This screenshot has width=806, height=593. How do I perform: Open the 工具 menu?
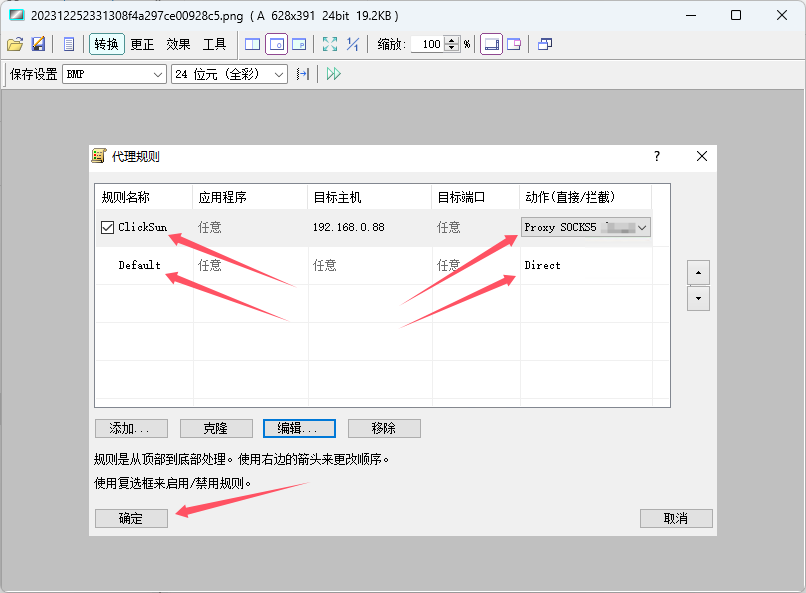click(x=214, y=44)
